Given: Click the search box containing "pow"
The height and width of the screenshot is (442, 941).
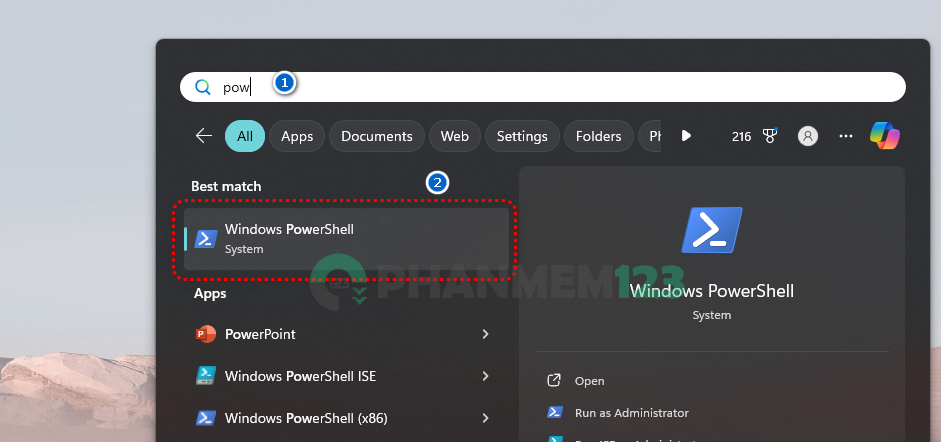Looking at the screenshot, I should coord(543,87).
